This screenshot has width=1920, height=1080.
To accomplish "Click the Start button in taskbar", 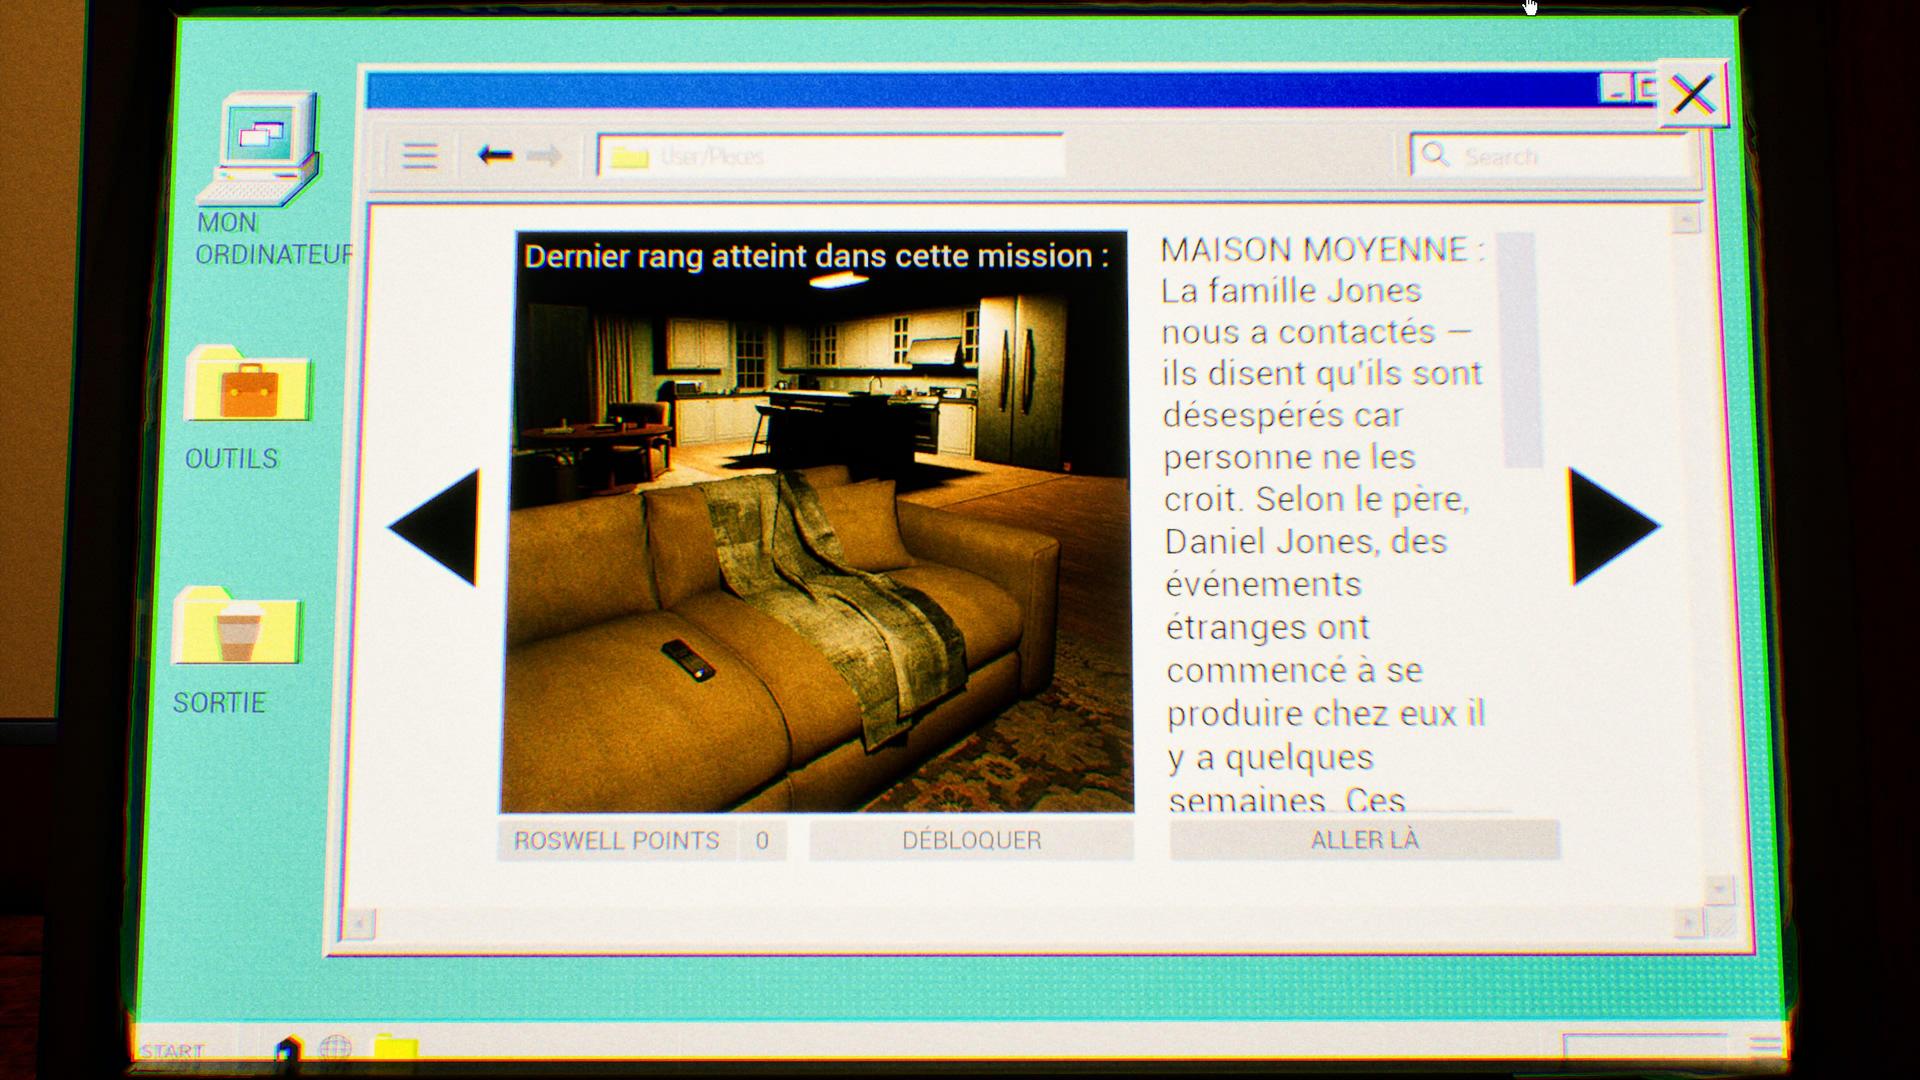I will [173, 1051].
